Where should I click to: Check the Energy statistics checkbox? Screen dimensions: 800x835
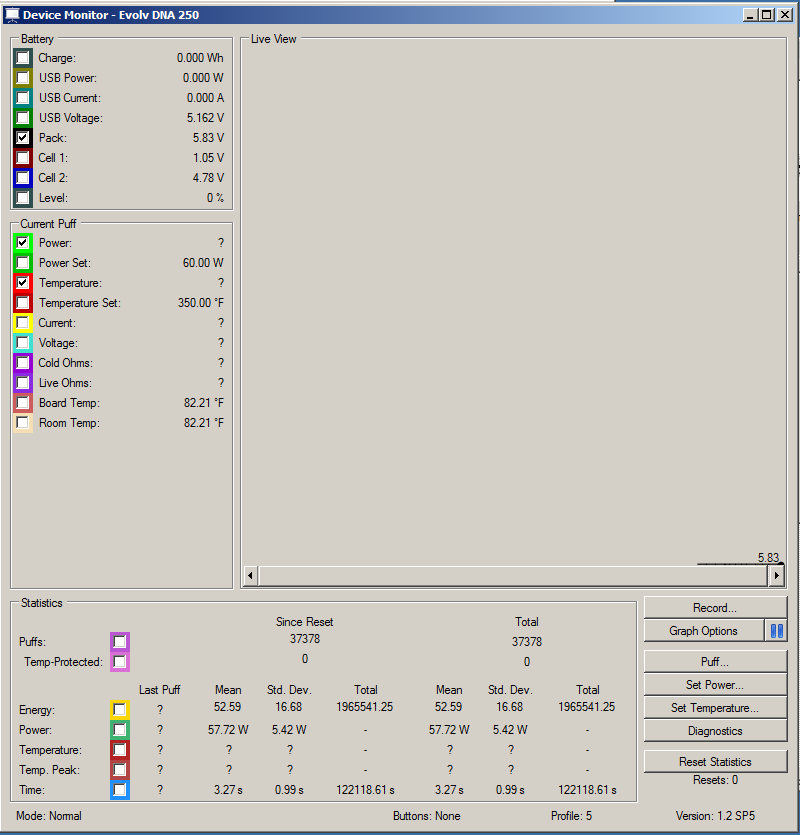pyautogui.click(x=120, y=710)
